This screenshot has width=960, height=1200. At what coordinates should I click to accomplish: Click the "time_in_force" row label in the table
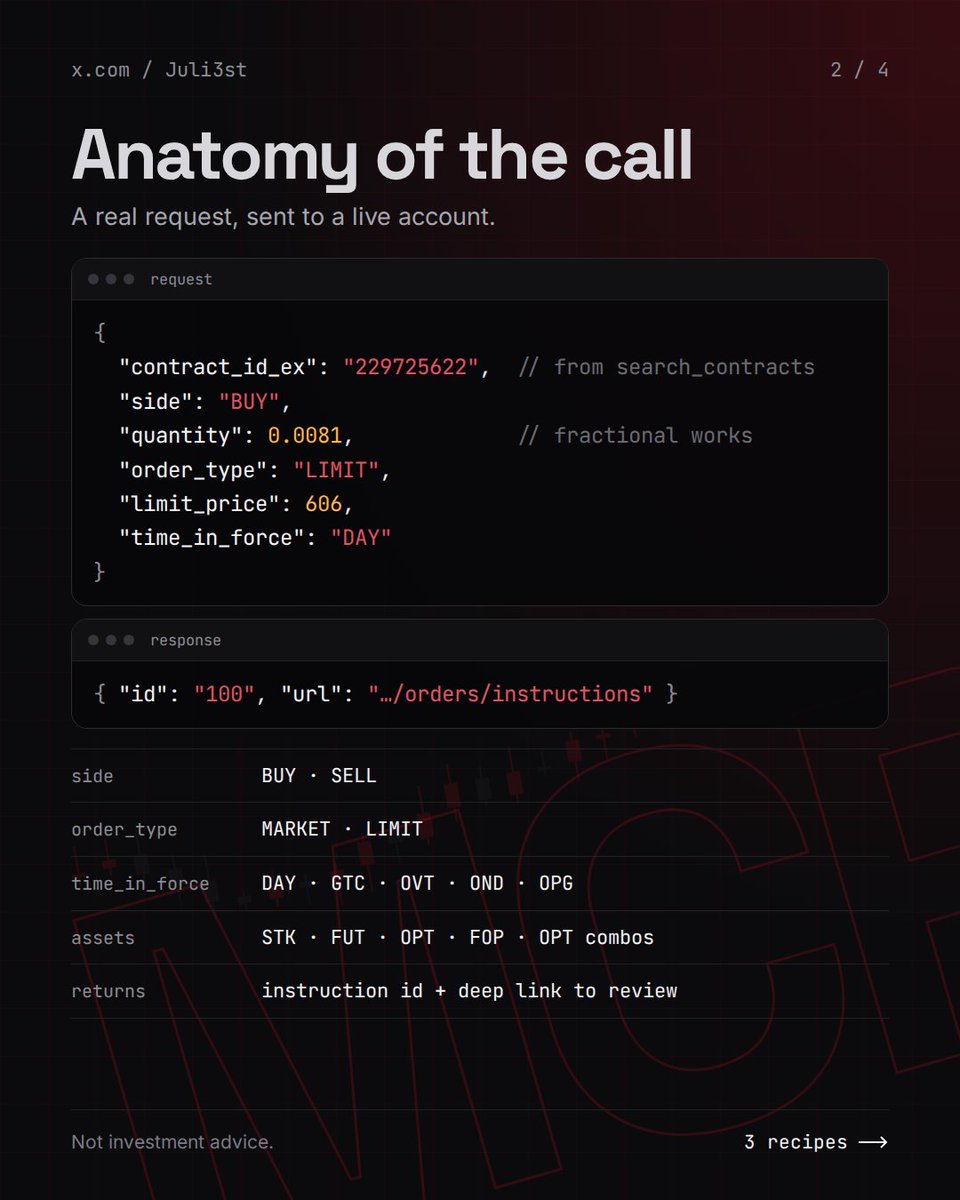(140, 884)
